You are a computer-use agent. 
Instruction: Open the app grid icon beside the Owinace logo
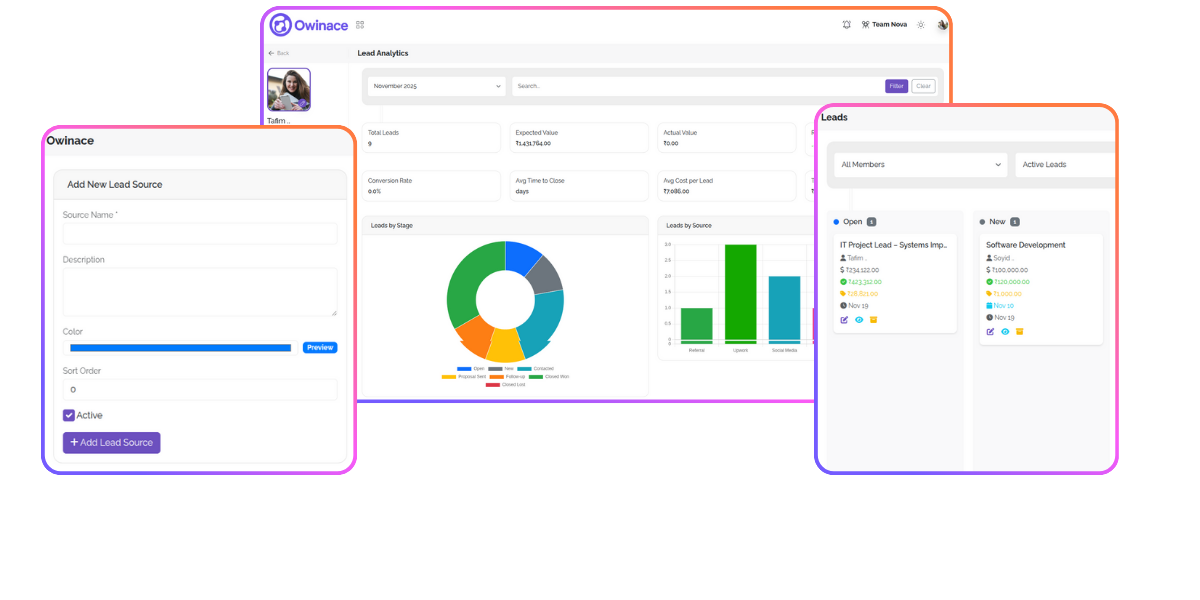point(360,25)
